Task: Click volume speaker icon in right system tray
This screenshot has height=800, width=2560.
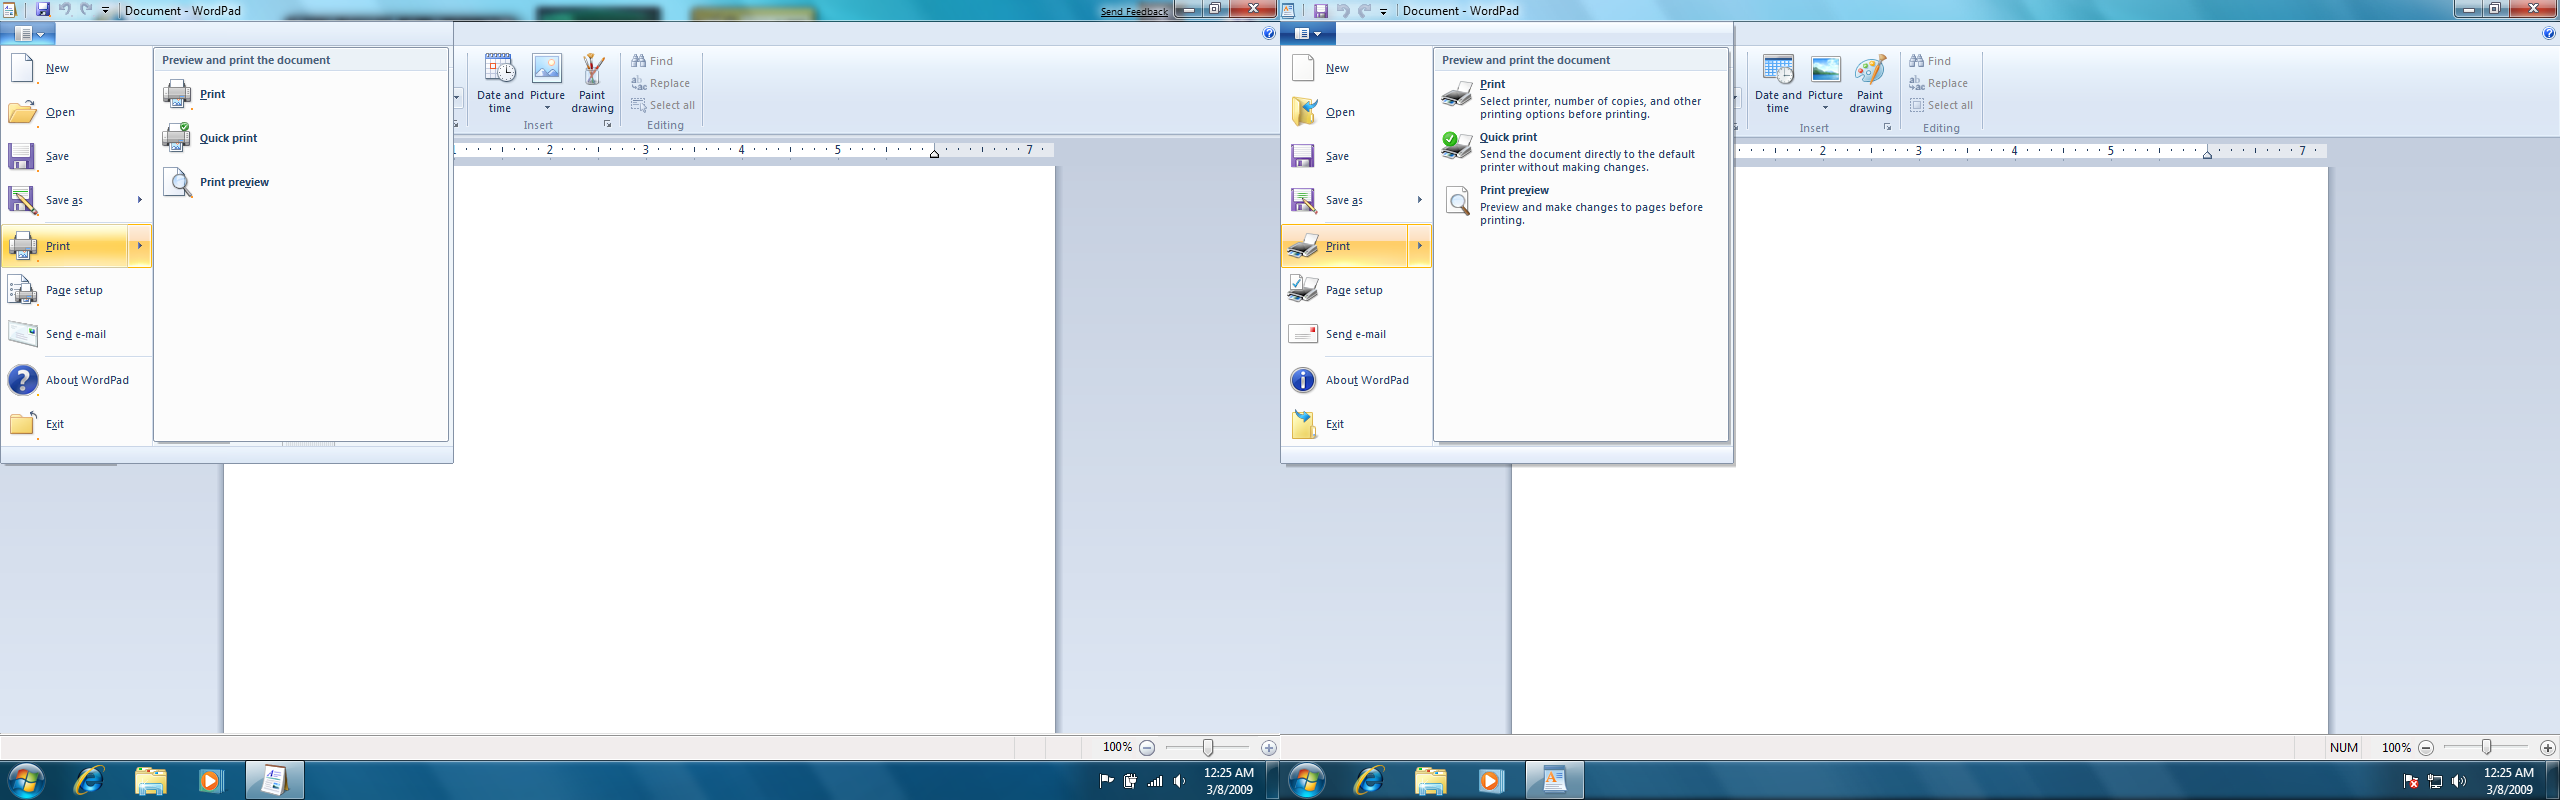Action: click(x=2459, y=781)
